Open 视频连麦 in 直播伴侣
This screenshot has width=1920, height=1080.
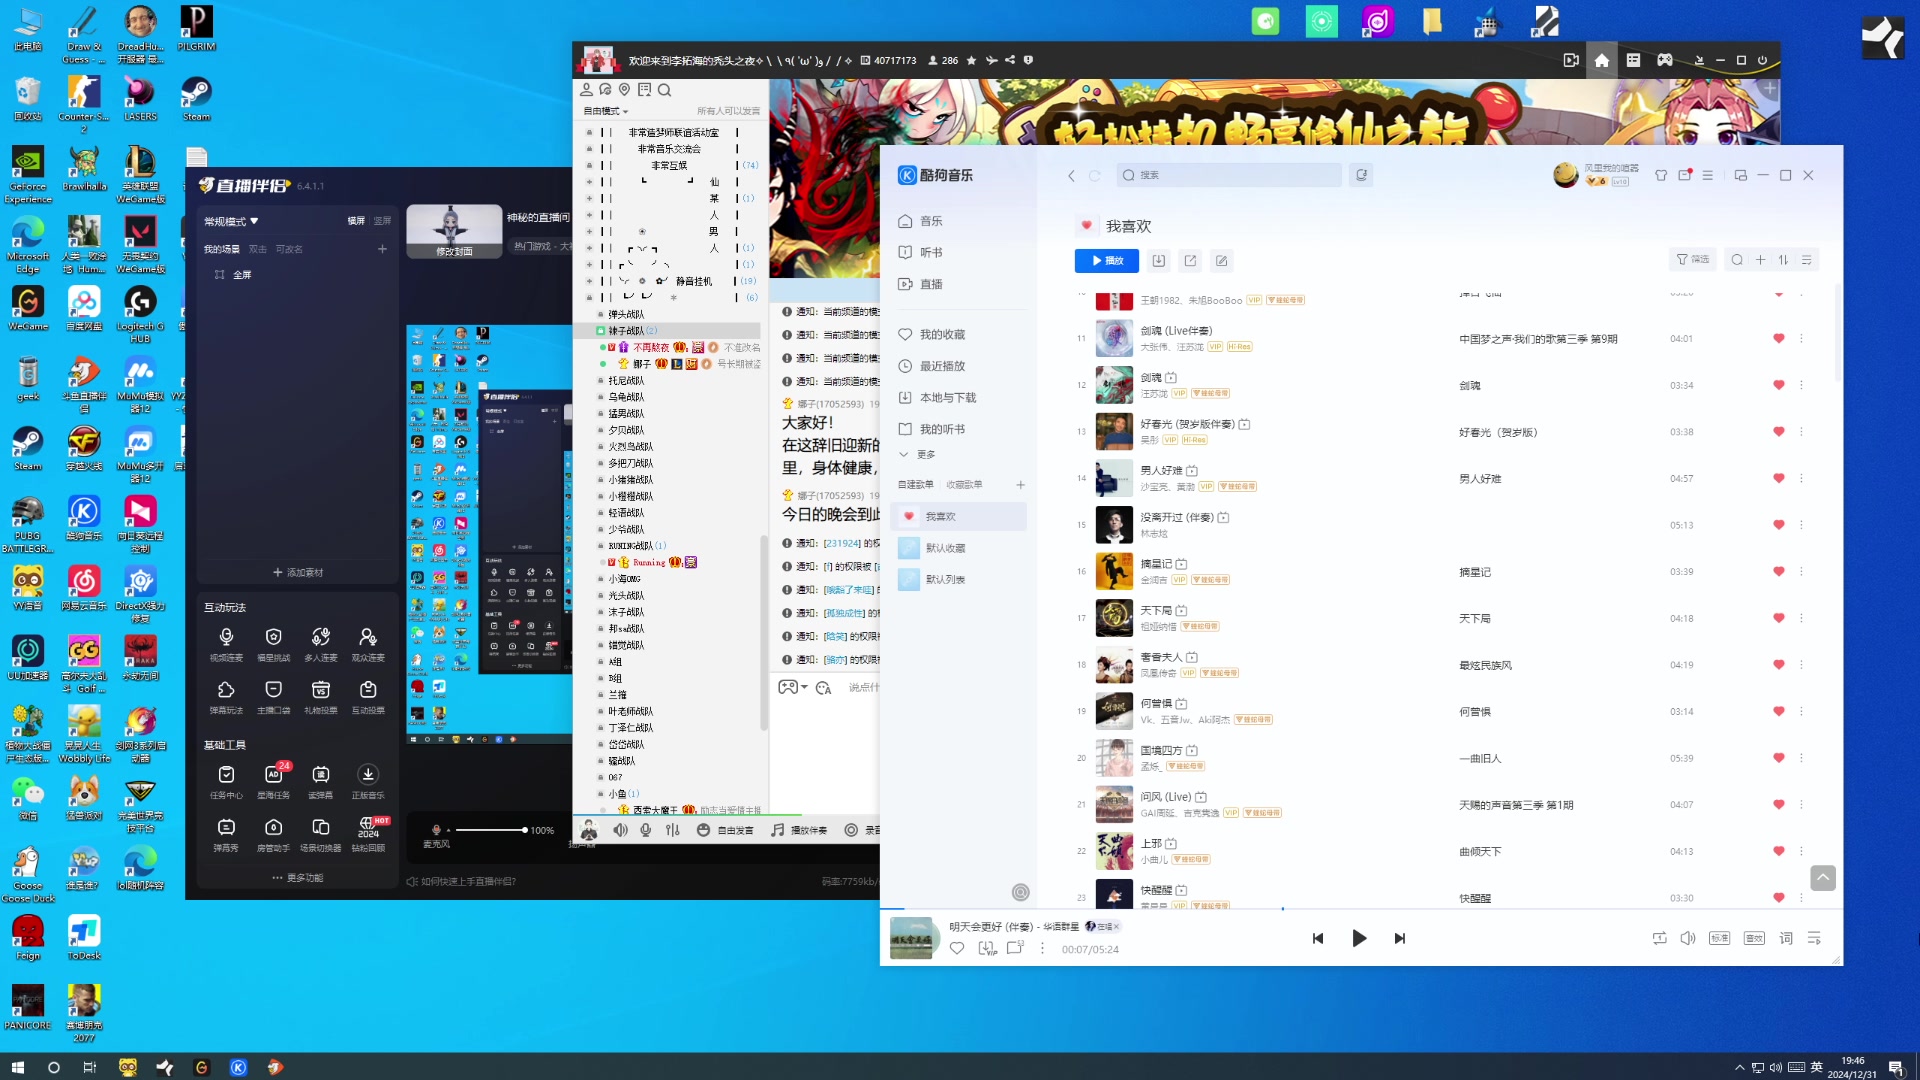tap(226, 644)
